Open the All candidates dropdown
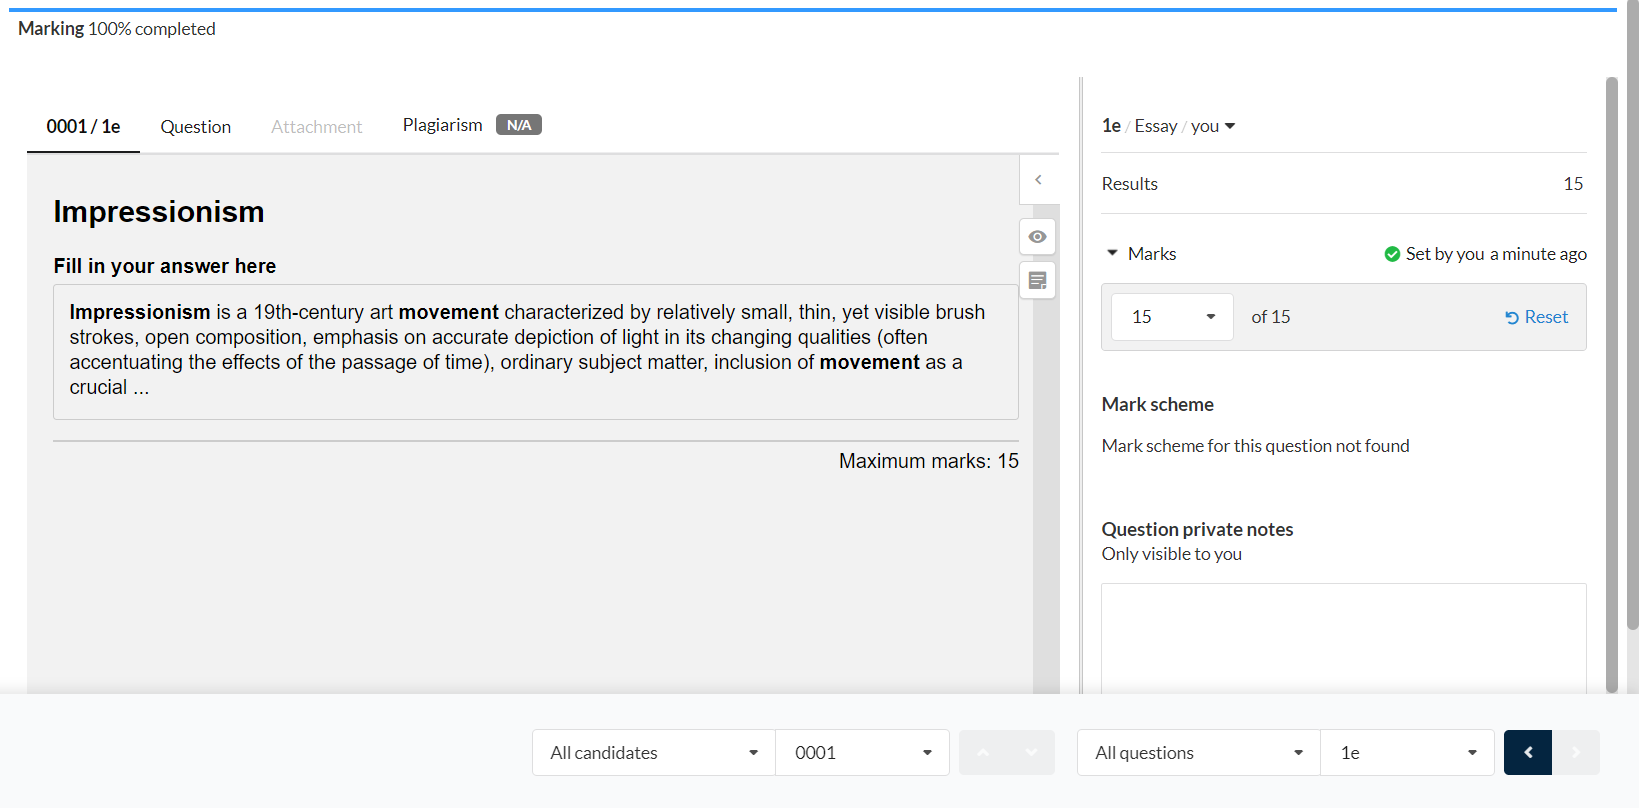The image size is (1639, 808). 654,753
